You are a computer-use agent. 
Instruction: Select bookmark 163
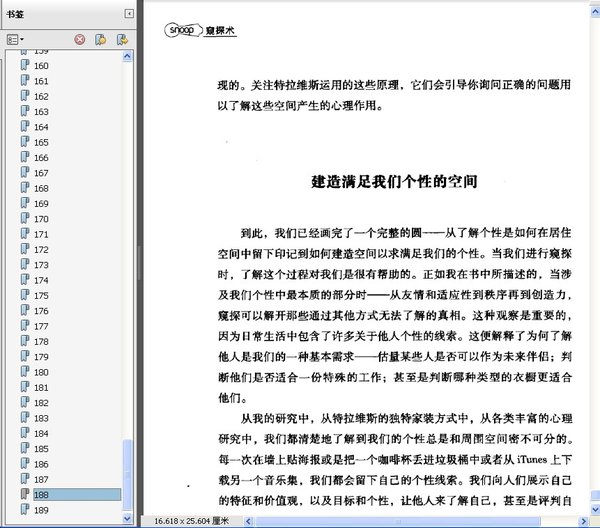[x=41, y=112]
